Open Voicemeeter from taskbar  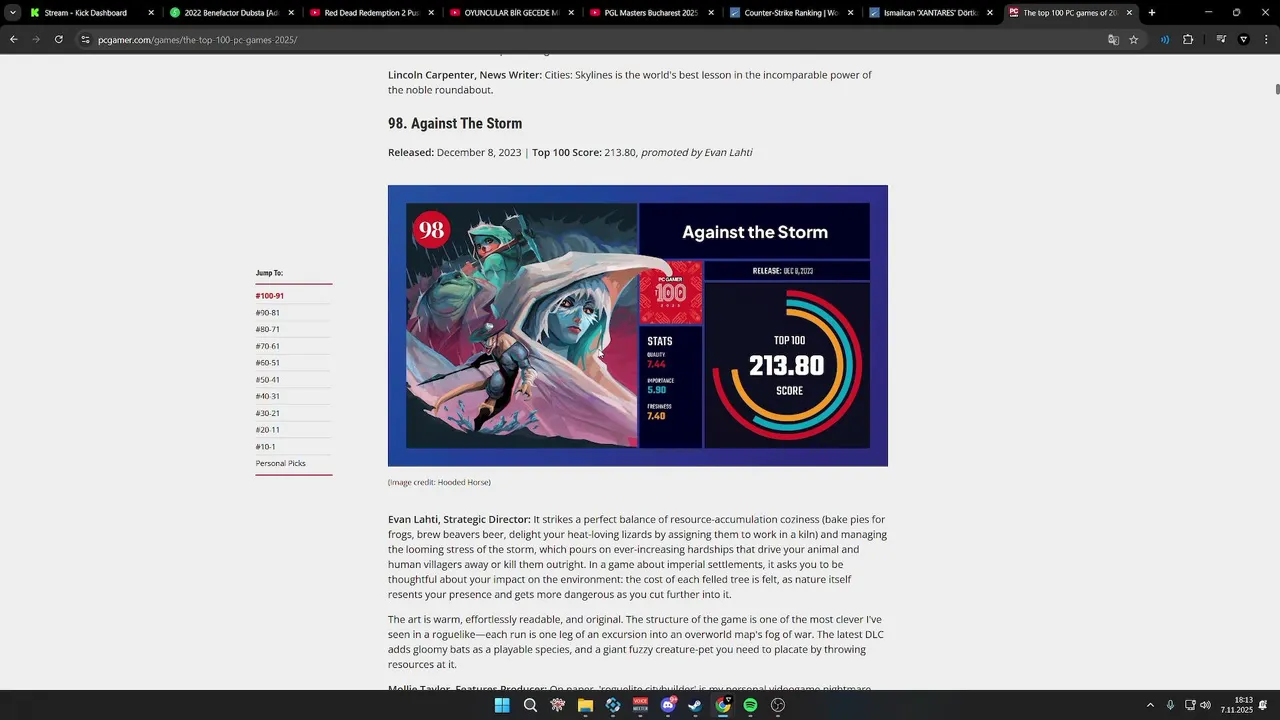click(640, 705)
